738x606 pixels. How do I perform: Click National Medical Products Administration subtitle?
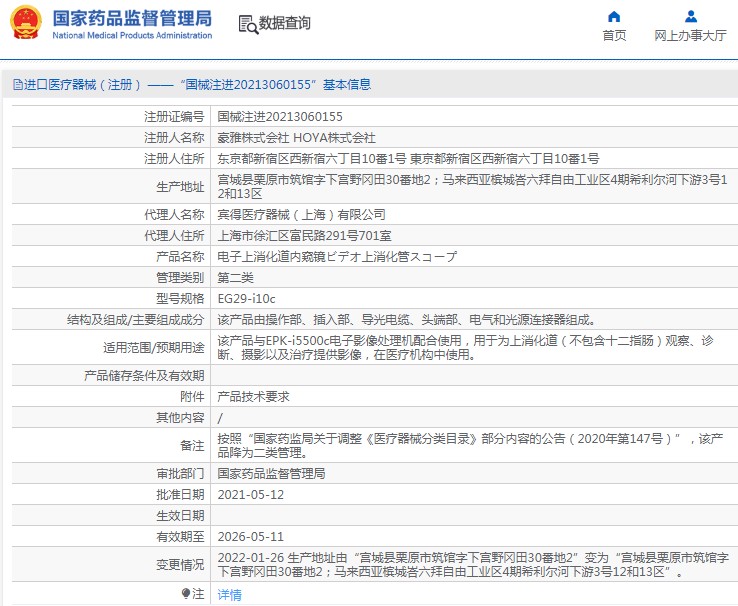pos(132,35)
